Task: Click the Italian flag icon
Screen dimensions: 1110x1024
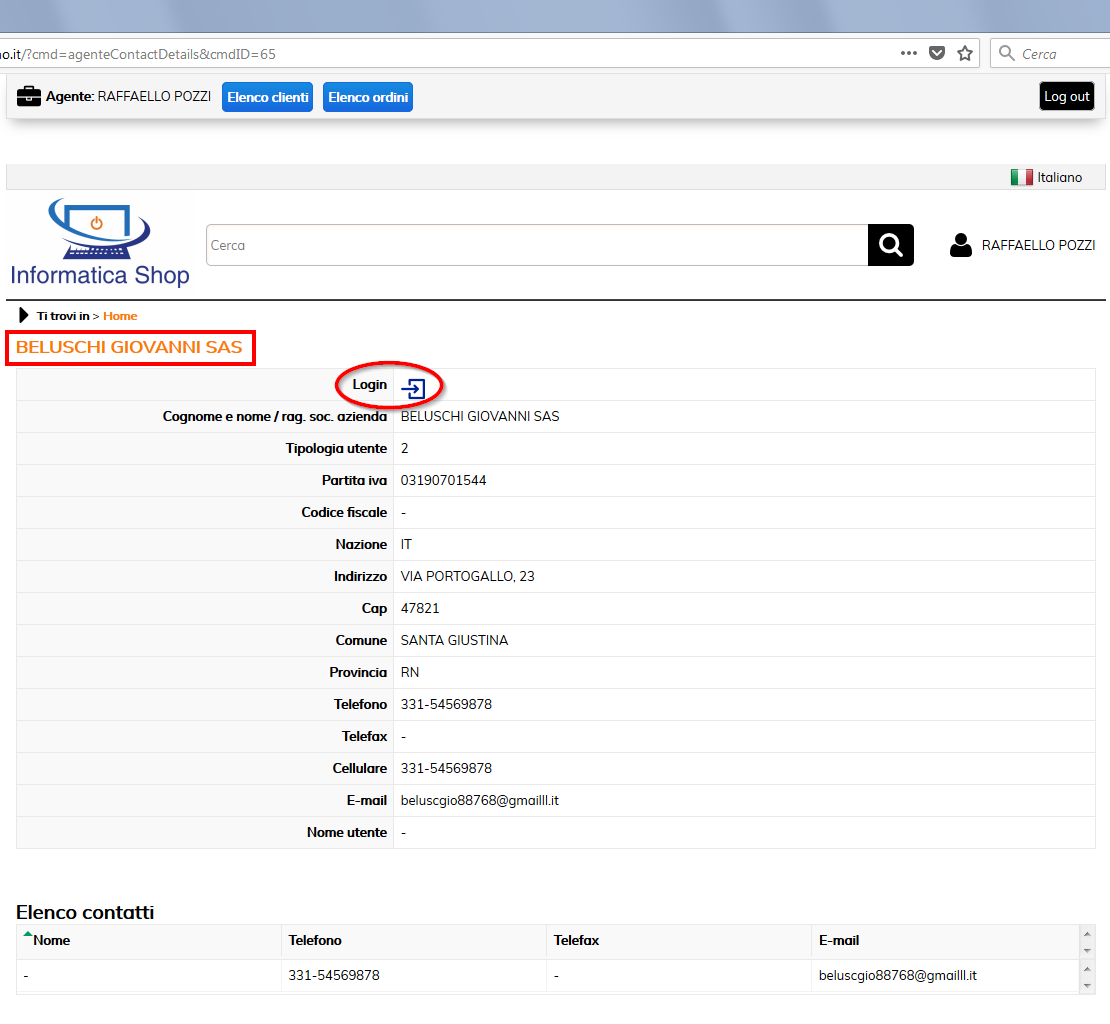Action: (1021, 177)
